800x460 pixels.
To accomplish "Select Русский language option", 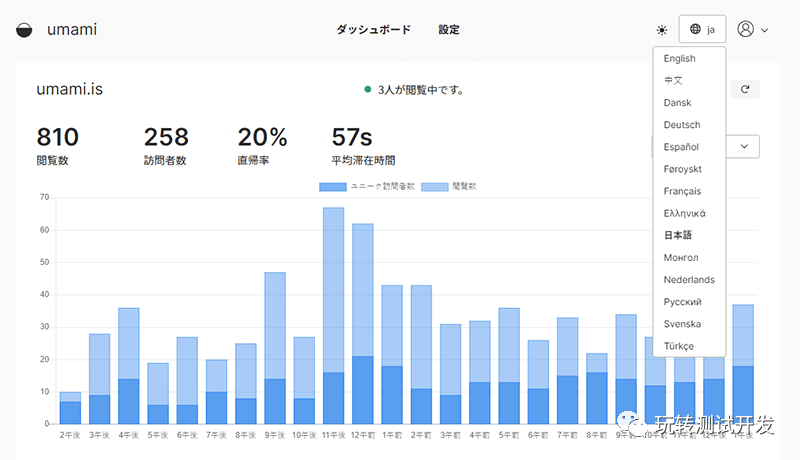I will [682, 302].
